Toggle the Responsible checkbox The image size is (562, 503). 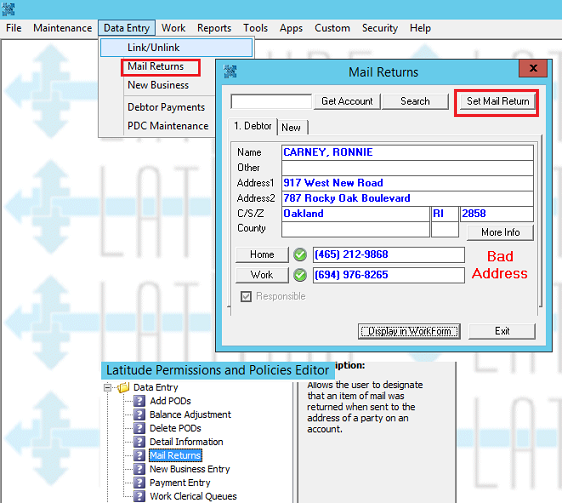246,296
